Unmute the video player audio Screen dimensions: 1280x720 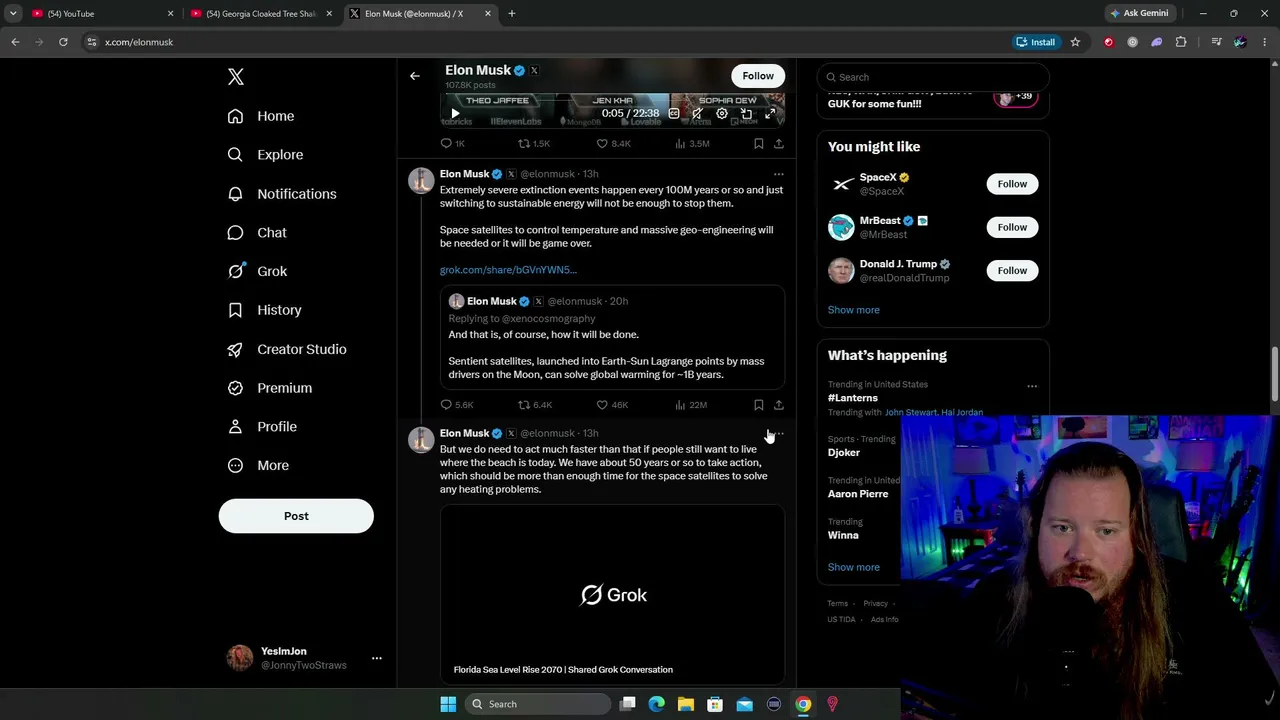tap(698, 113)
